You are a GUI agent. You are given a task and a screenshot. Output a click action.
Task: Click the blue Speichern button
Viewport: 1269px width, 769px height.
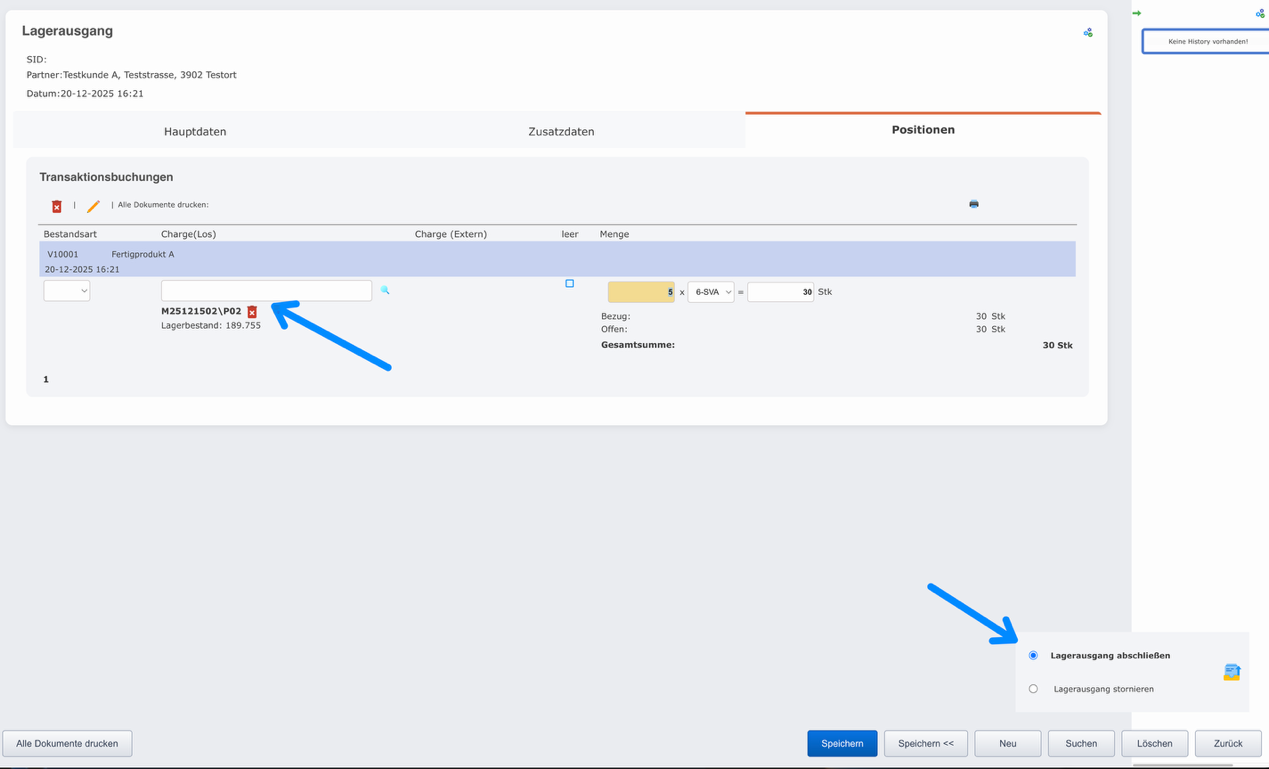coord(842,743)
